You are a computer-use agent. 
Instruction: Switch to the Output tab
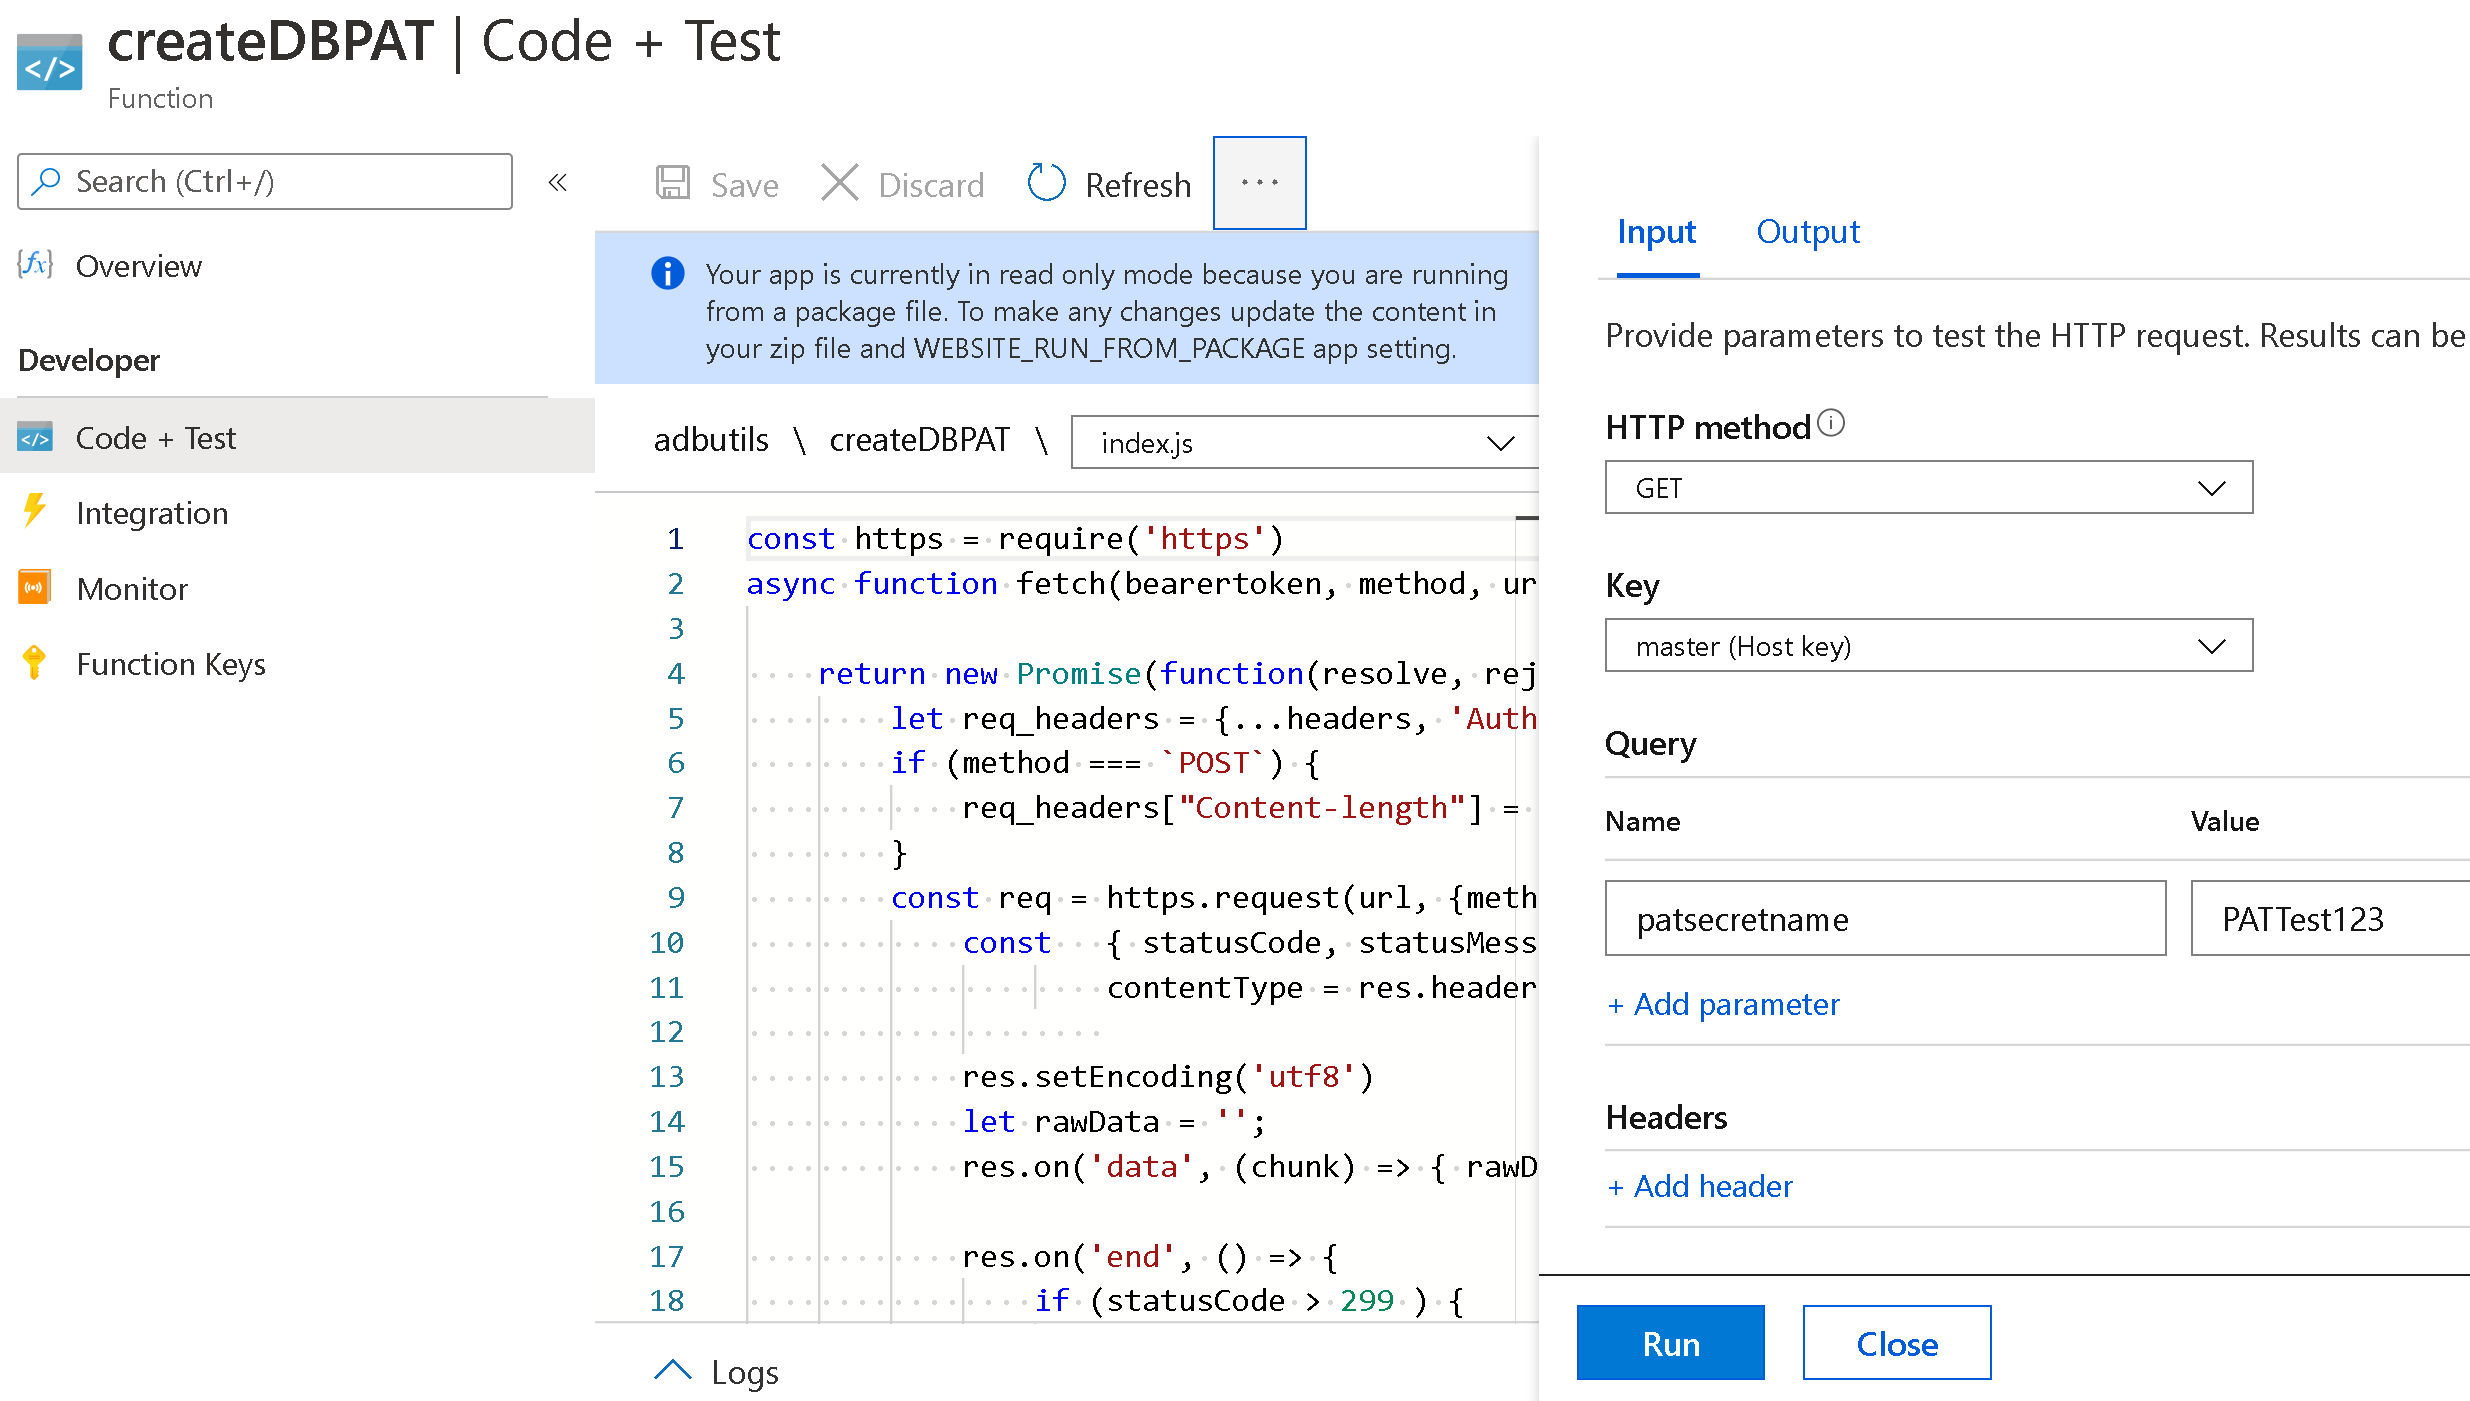[x=1807, y=232]
